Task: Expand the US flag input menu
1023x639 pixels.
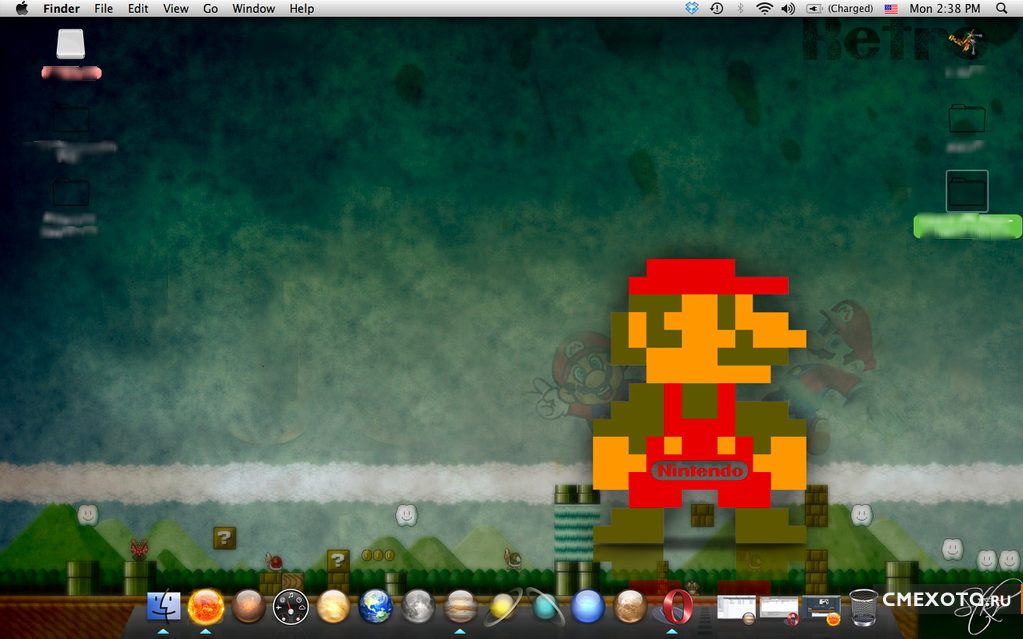Action: pyautogui.click(x=890, y=8)
